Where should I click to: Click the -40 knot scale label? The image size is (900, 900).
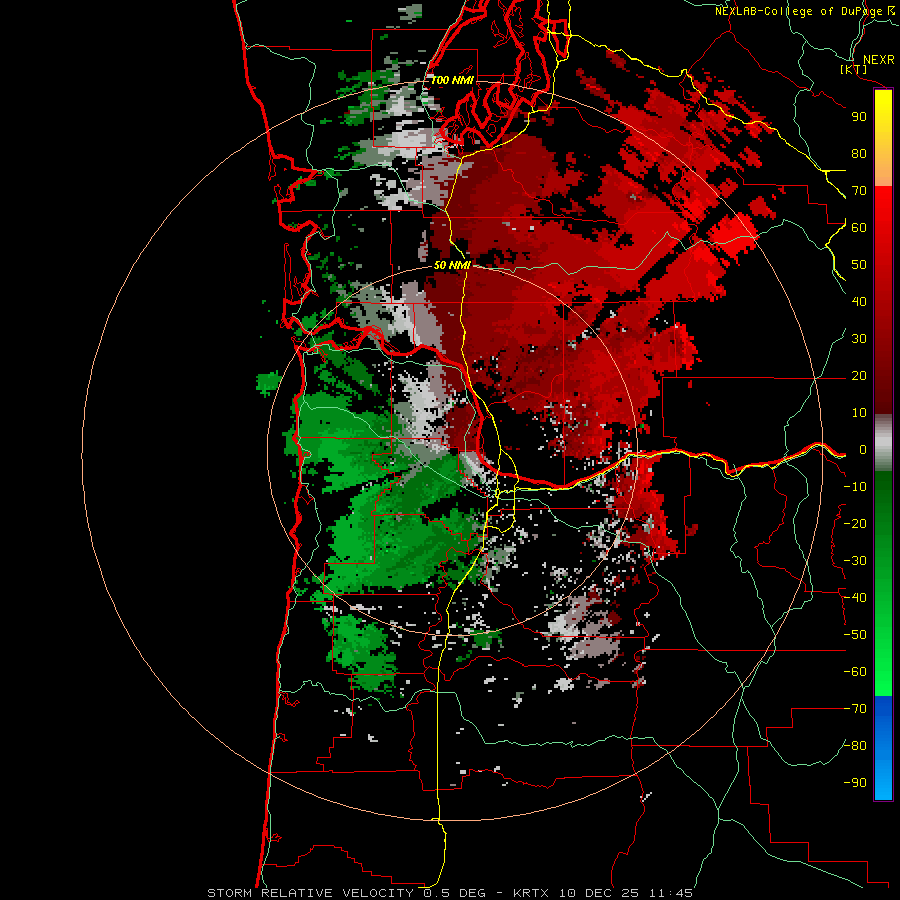[855, 598]
